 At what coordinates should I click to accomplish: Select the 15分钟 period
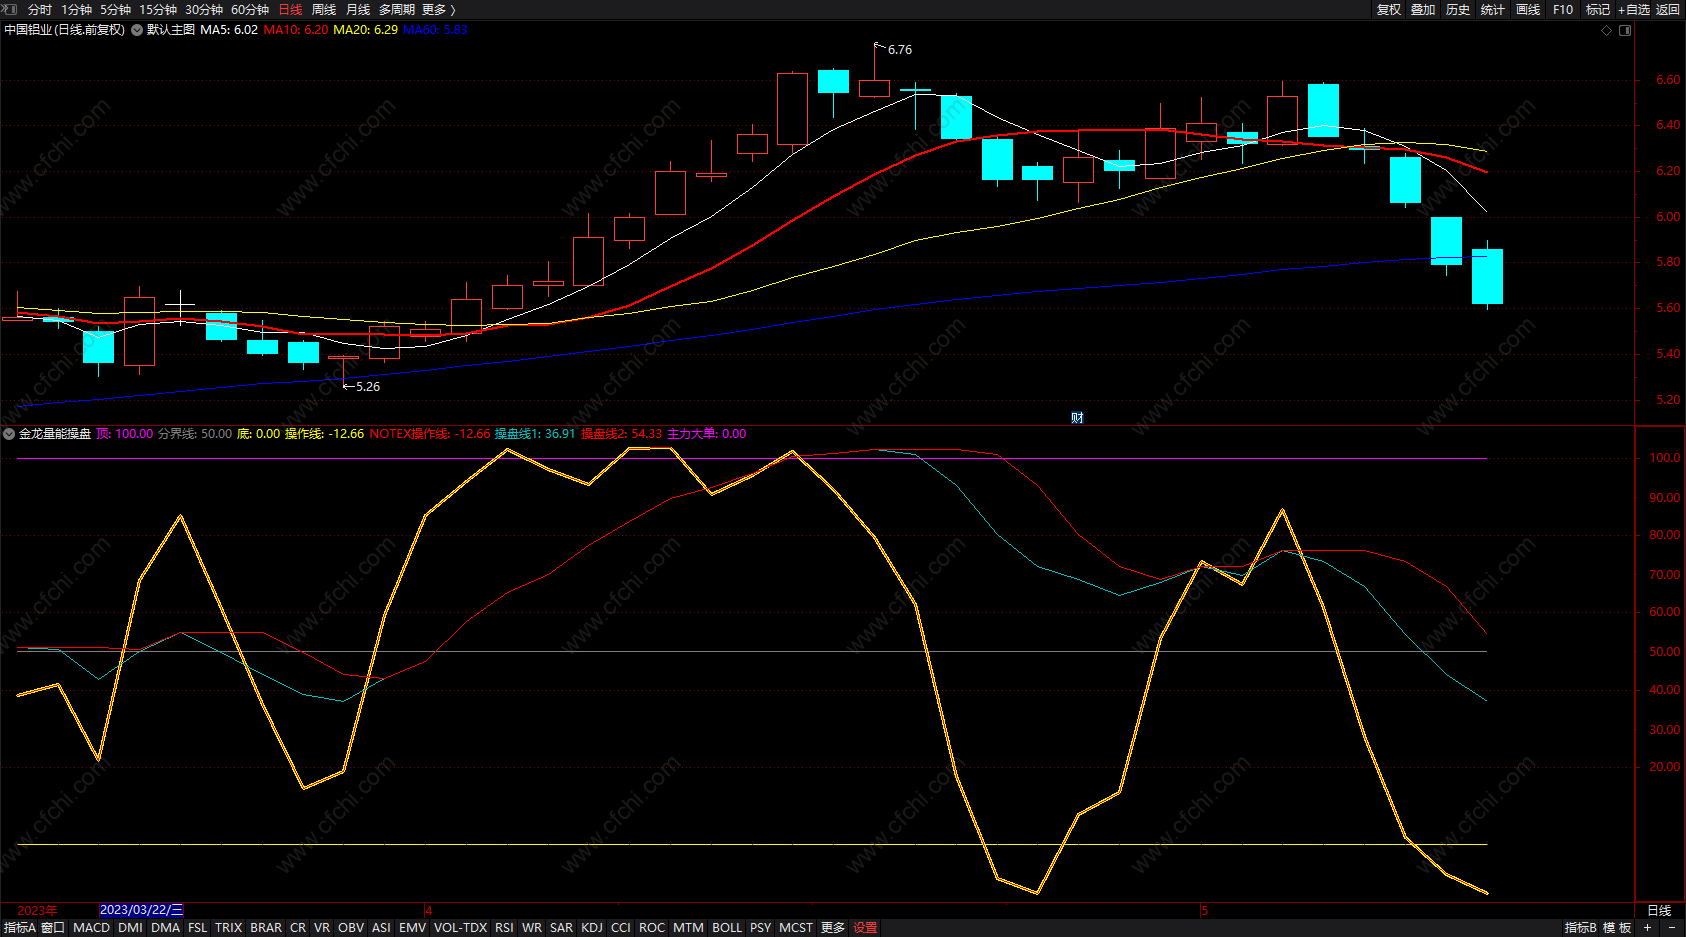[158, 10]
